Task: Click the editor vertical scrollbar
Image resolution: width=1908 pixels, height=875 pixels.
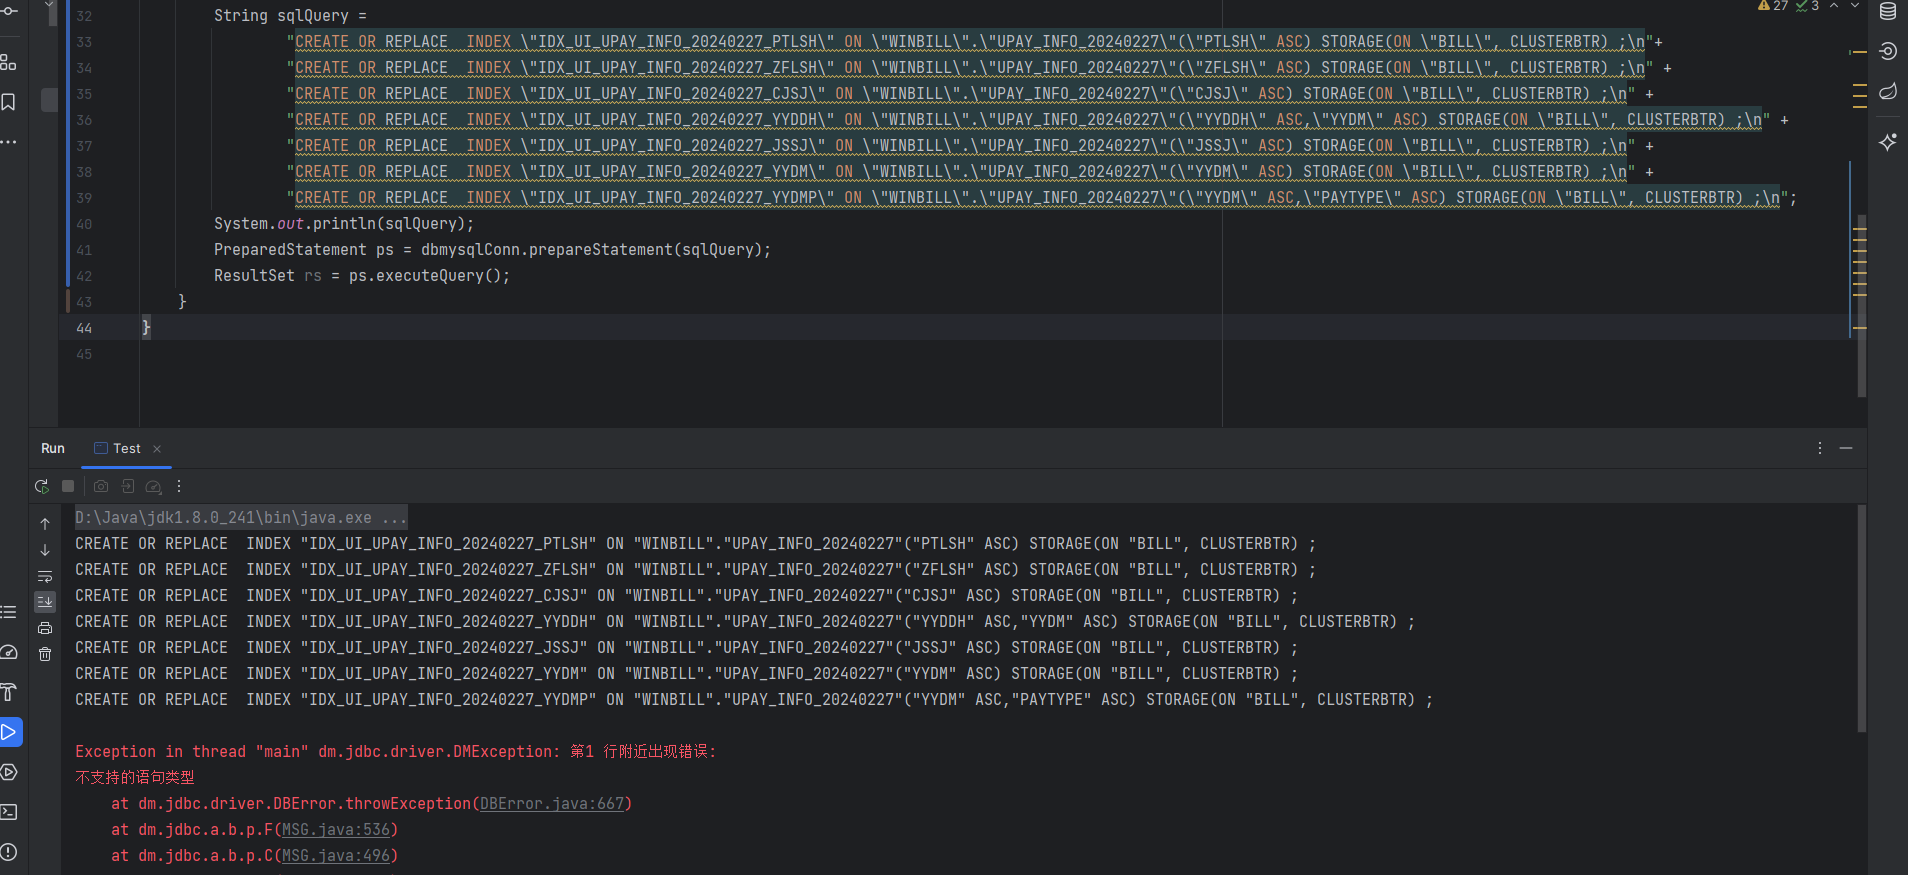Action: tap(1861, 305)
